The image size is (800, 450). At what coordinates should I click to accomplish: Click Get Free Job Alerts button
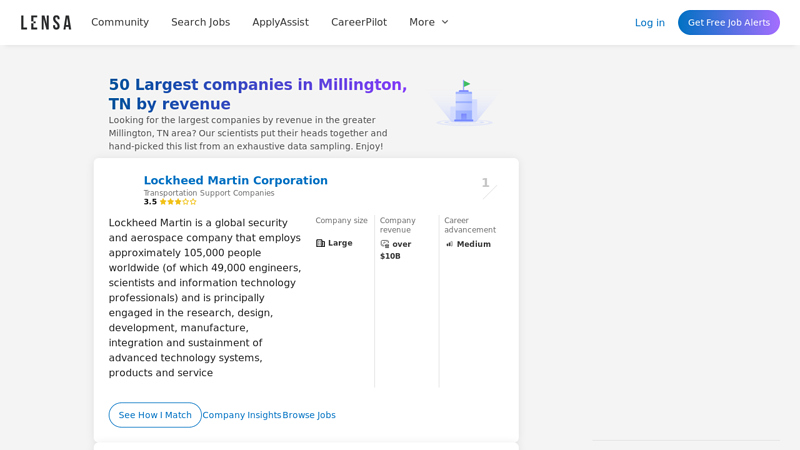[x=729, y=22]
